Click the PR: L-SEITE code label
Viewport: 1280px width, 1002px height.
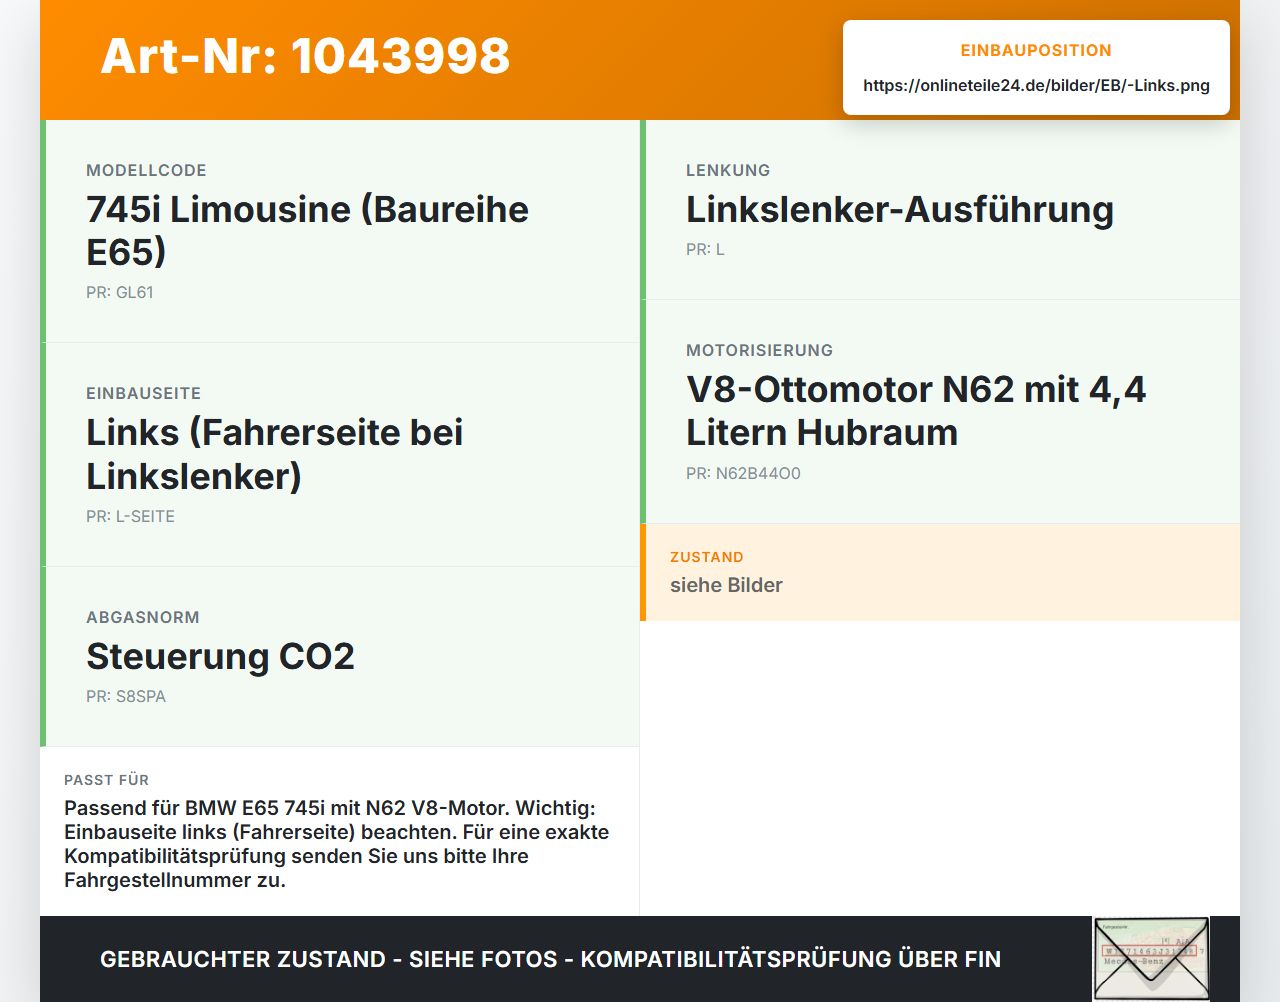(130, 517)
